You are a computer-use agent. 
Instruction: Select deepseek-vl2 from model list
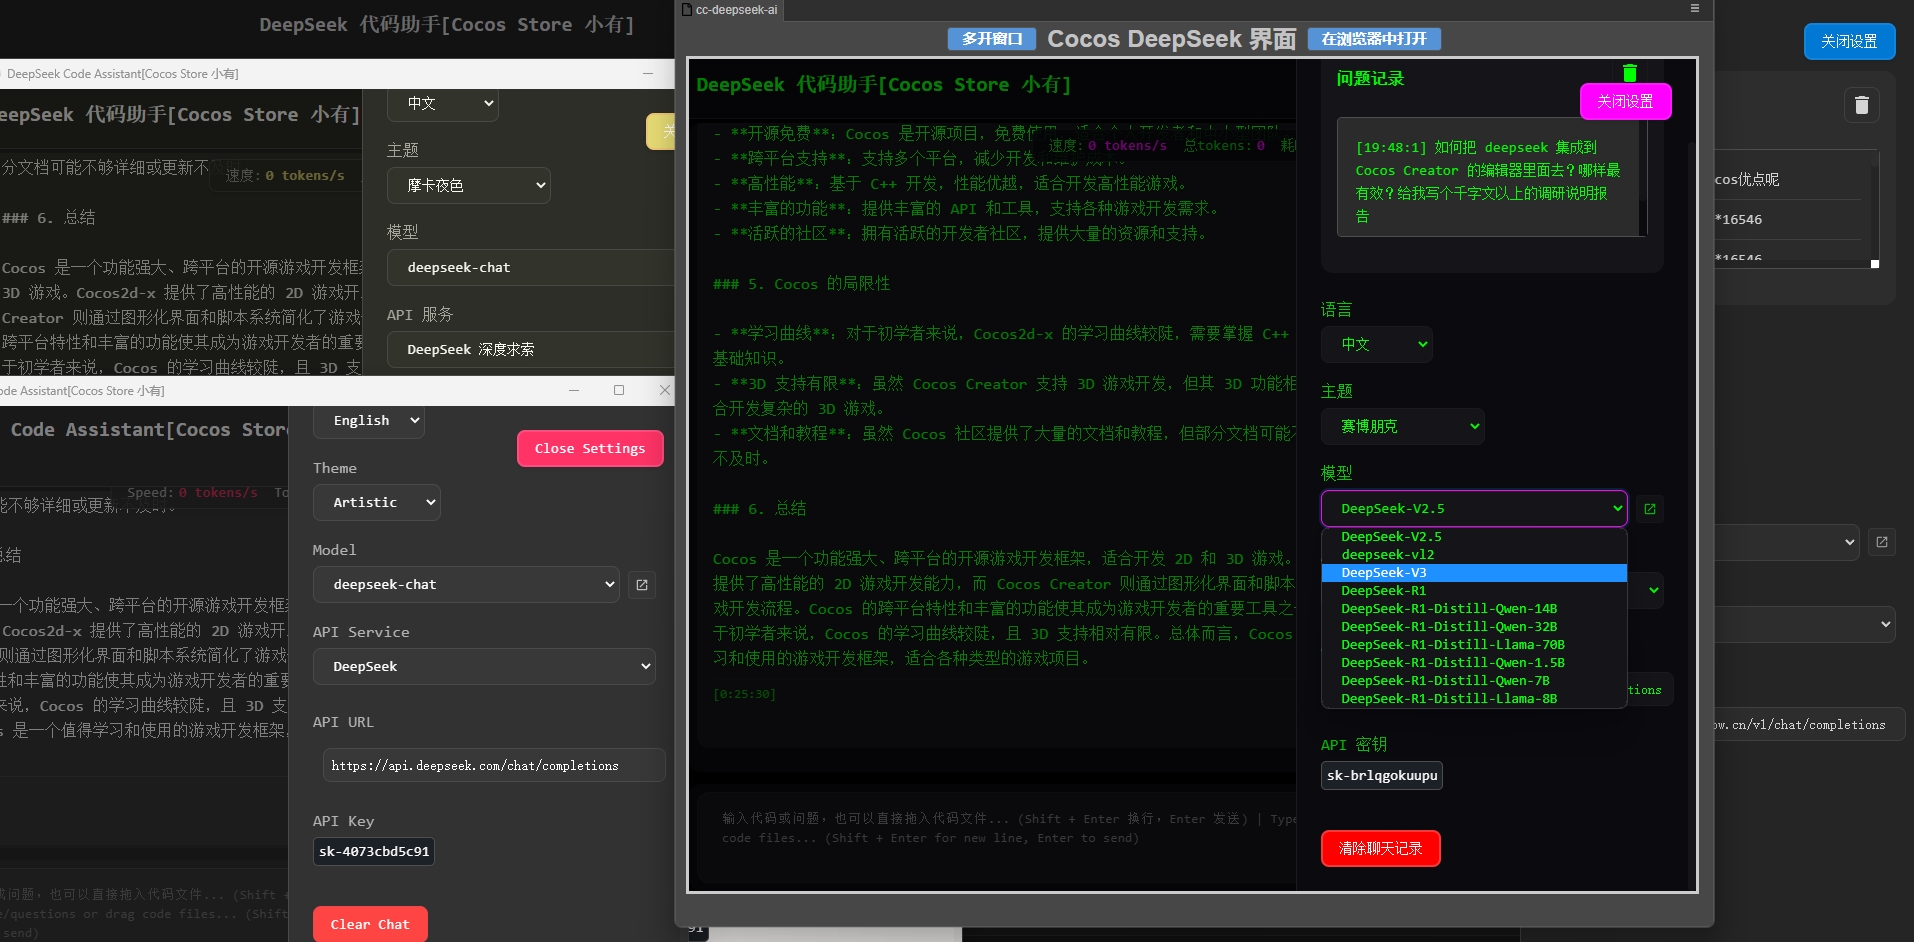coord(1474,555)
